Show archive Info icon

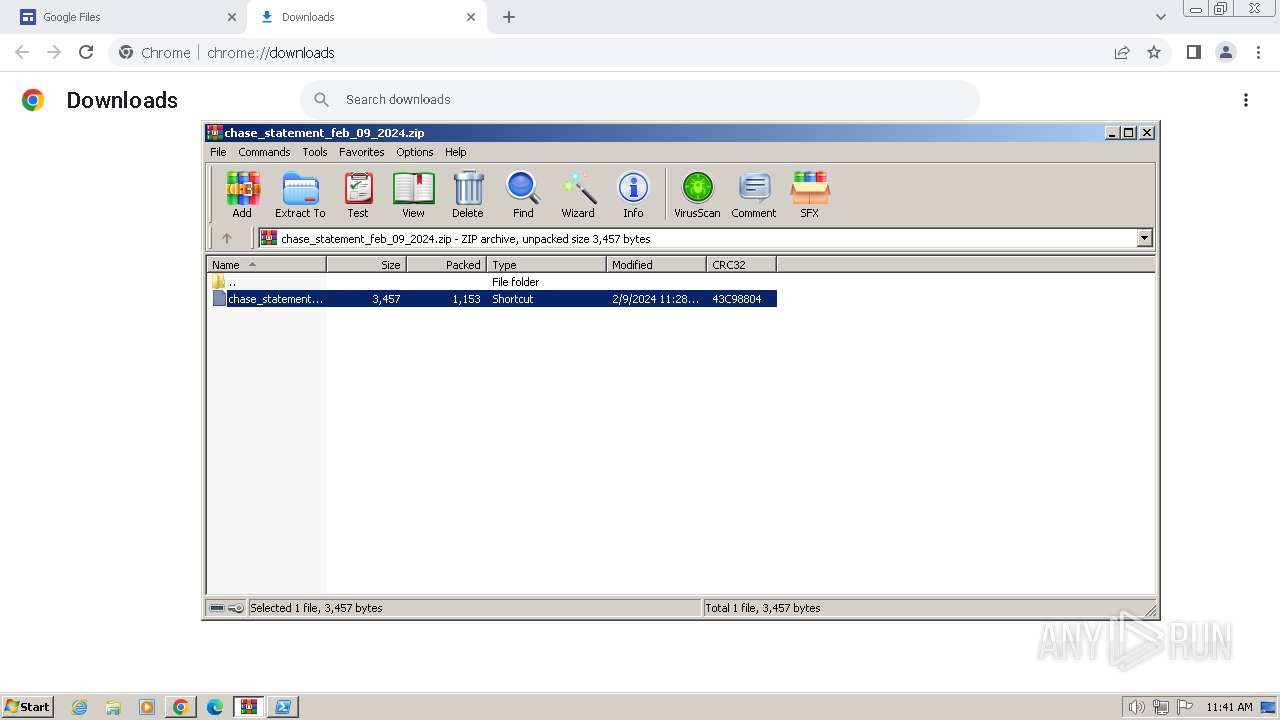(x=633, y=195)
